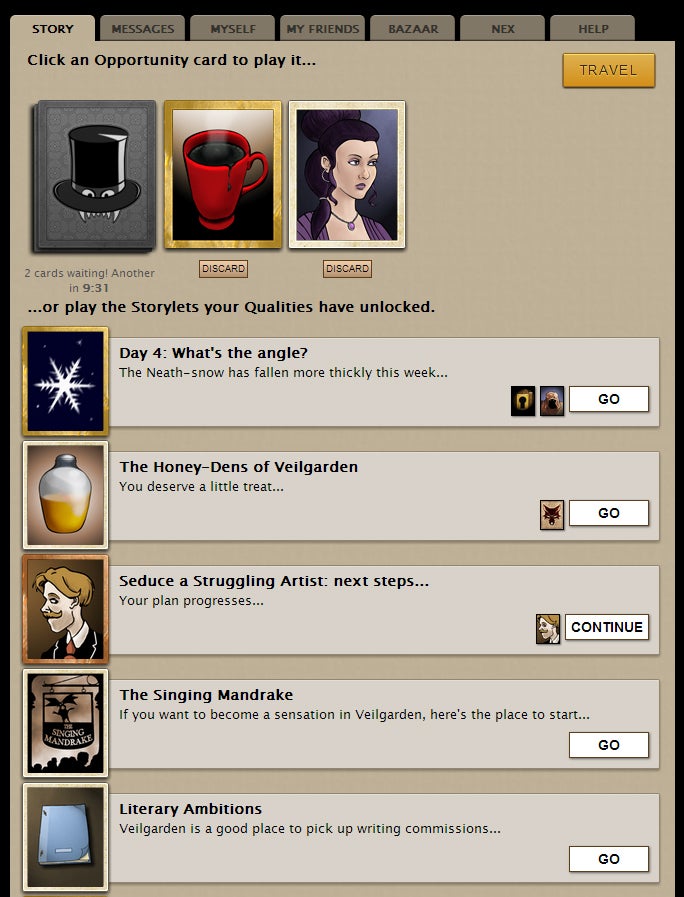Click the small artist portrait icon

tap(548, 629)
